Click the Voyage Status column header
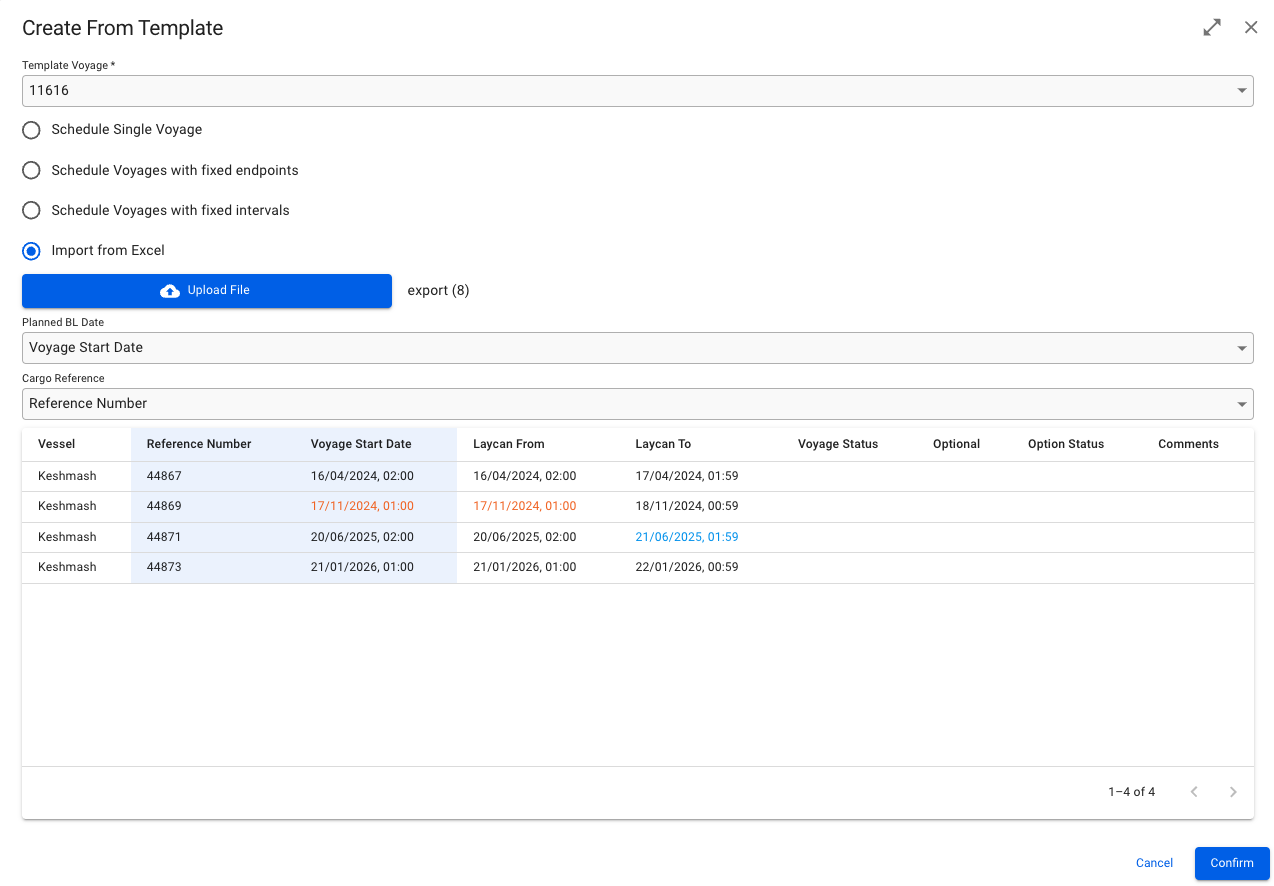This screenshot has height=886, width=1274. tap(837, 444)
